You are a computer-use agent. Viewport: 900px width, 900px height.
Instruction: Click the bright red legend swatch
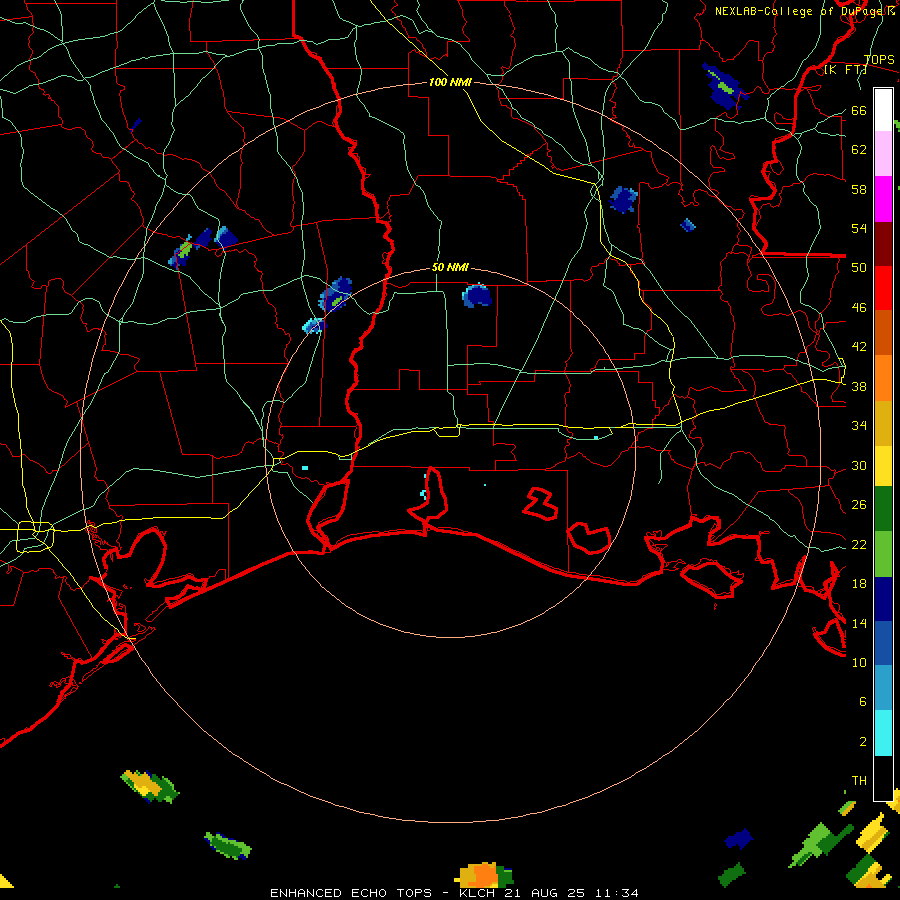pyautogui.click(x=883, y=288)
